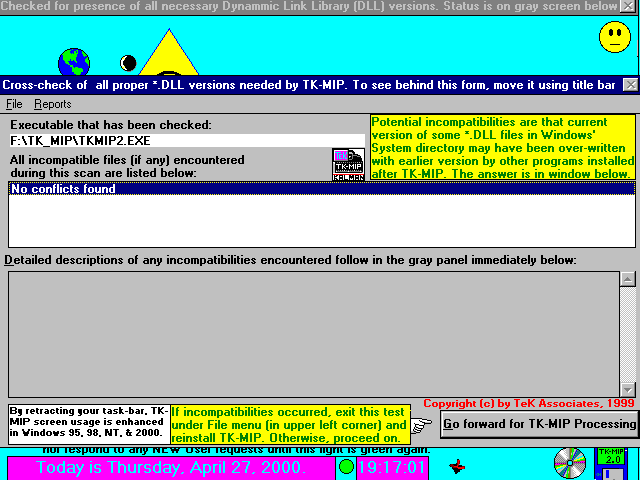Click the Earth globe icon
This screenshot has height=480, width=640.
74,62
